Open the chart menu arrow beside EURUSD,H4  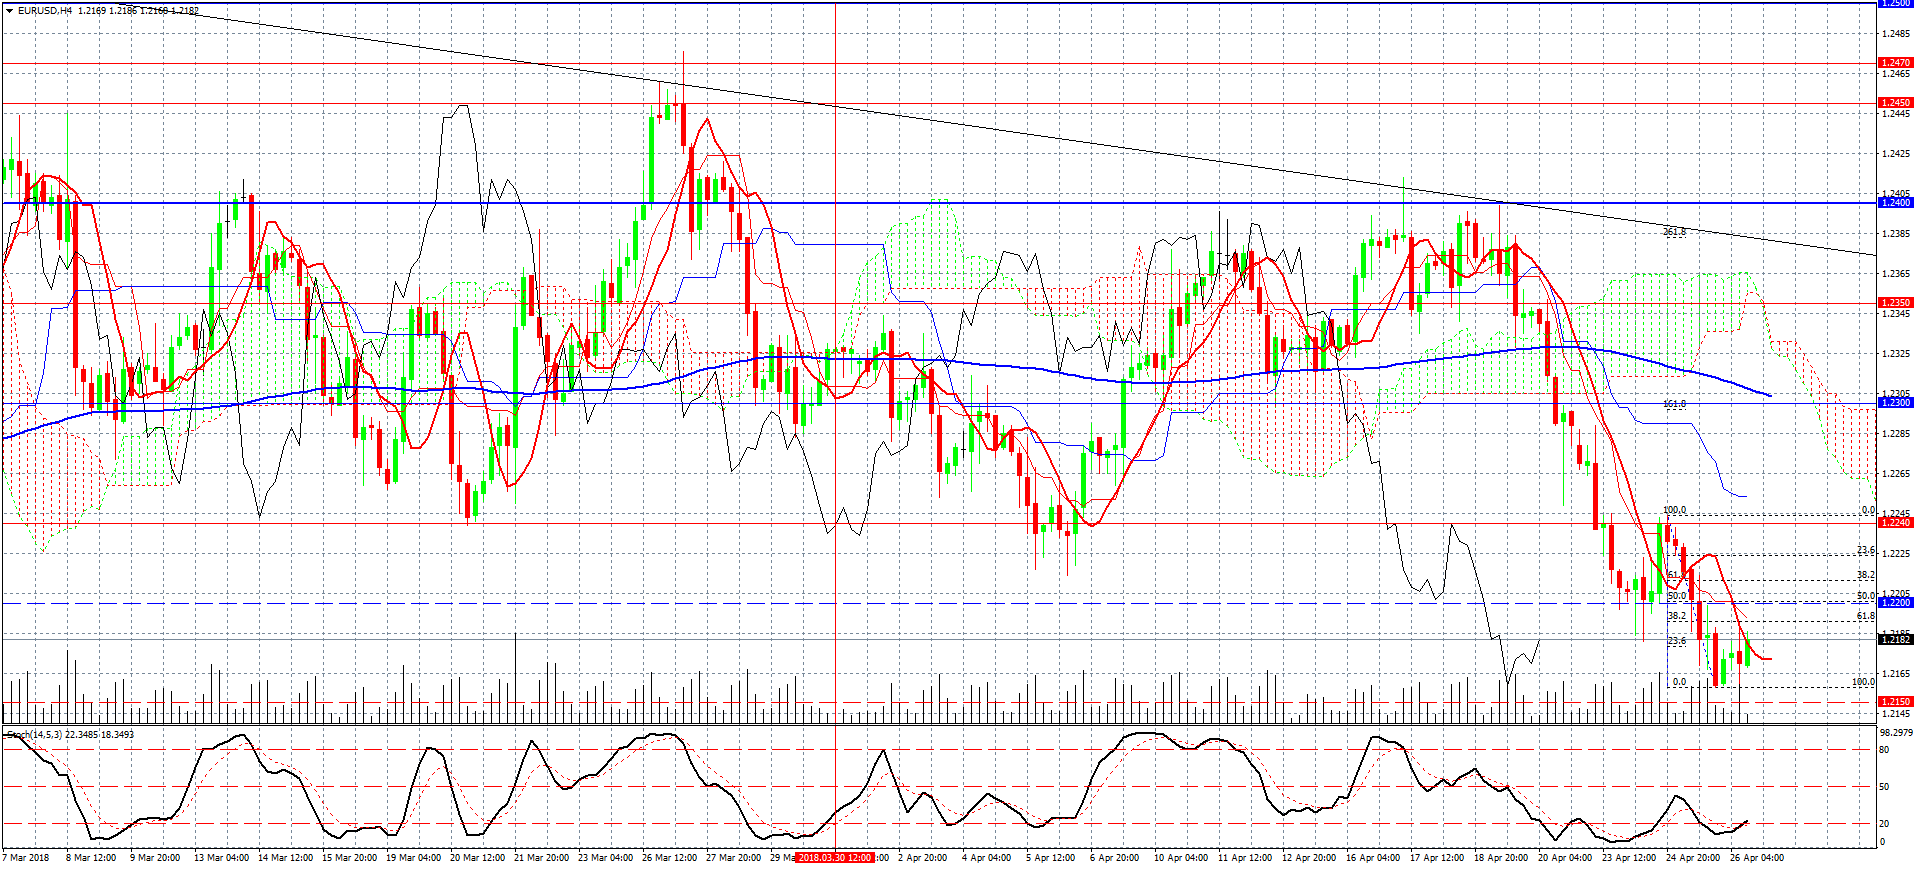9,11
